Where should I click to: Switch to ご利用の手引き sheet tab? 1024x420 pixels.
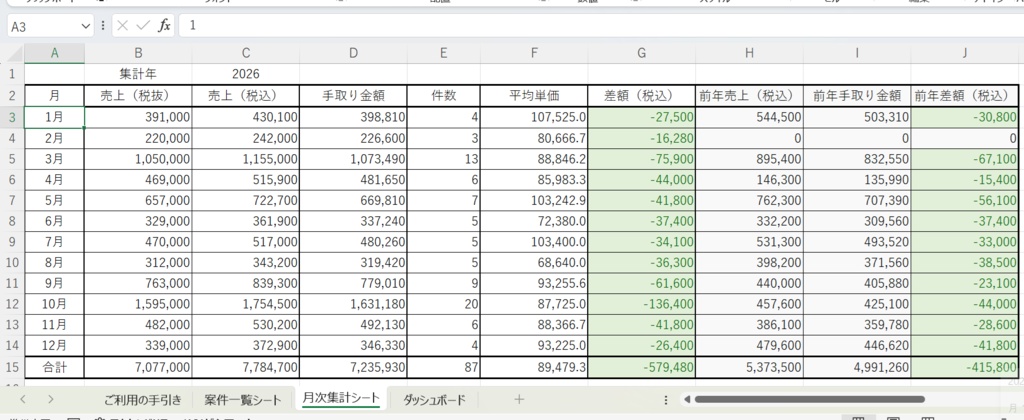coord(143,400)
